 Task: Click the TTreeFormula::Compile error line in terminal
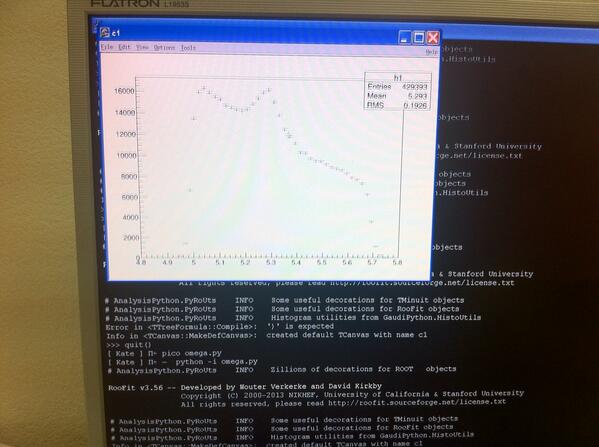coord(220,327)
